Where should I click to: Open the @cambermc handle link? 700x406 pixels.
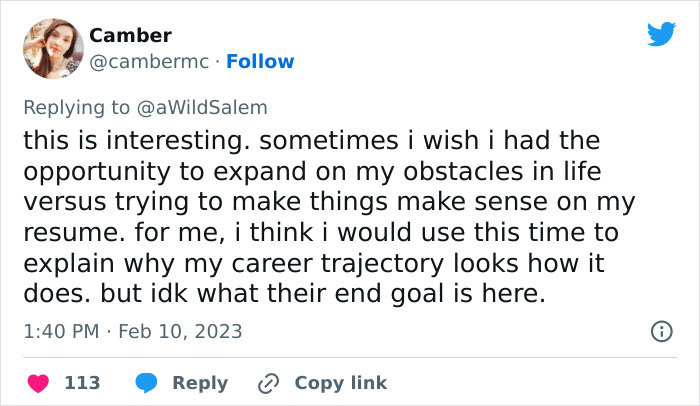coord(149,62)
